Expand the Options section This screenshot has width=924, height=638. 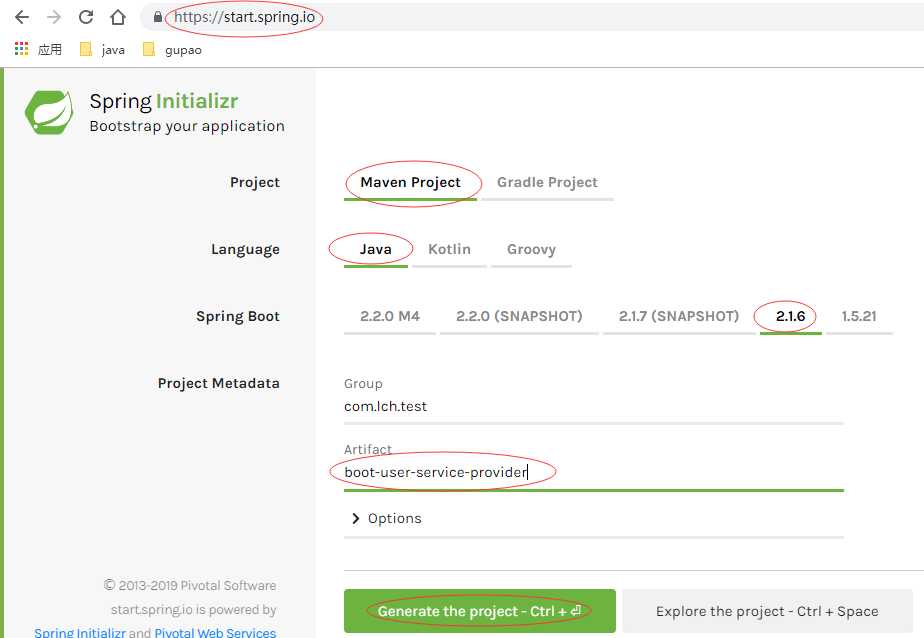[387, 518]
